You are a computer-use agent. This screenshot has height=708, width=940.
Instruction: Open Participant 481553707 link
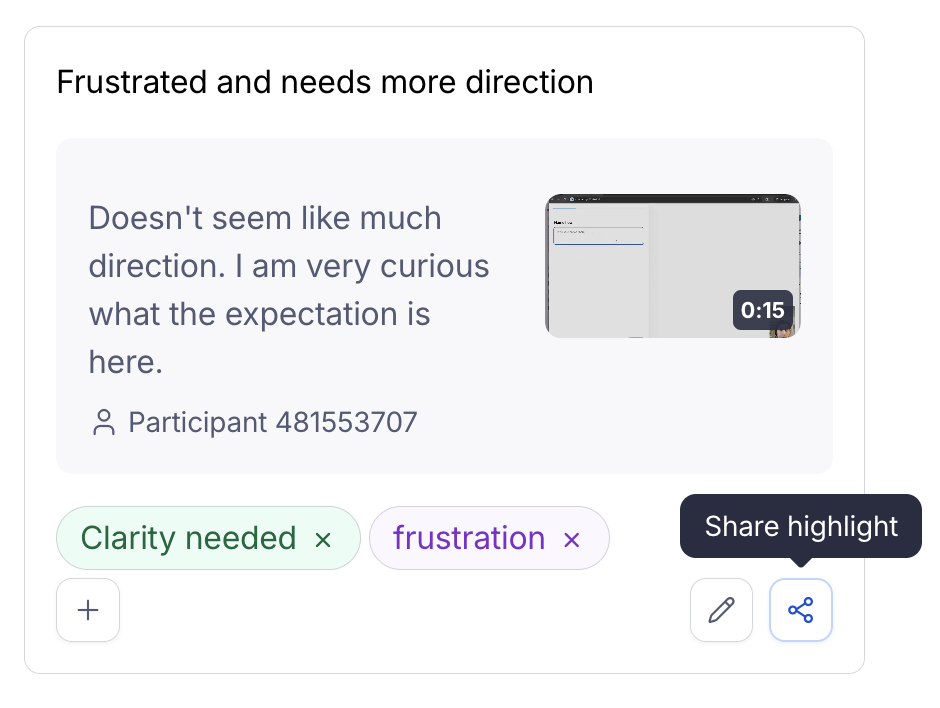[x=272, y=423]
